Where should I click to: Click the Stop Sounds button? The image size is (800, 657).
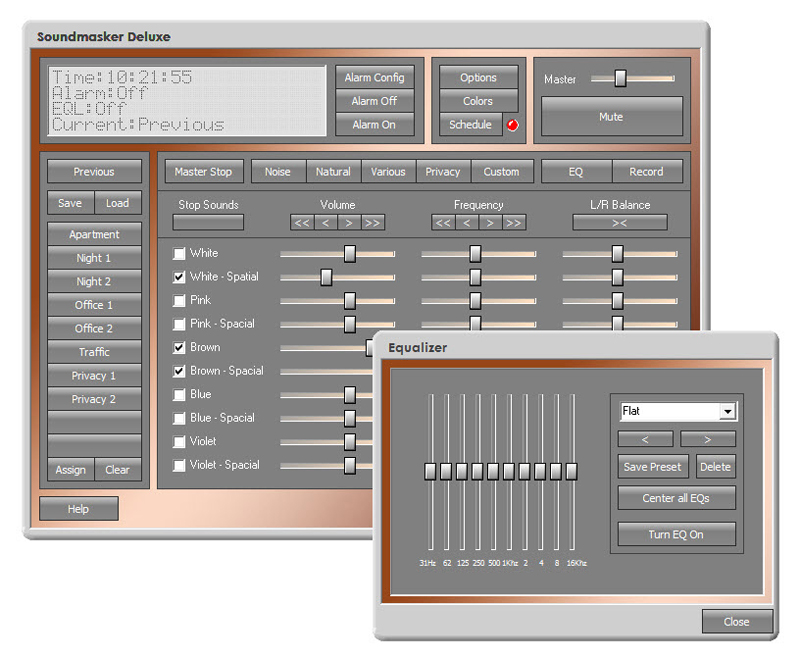208,223
